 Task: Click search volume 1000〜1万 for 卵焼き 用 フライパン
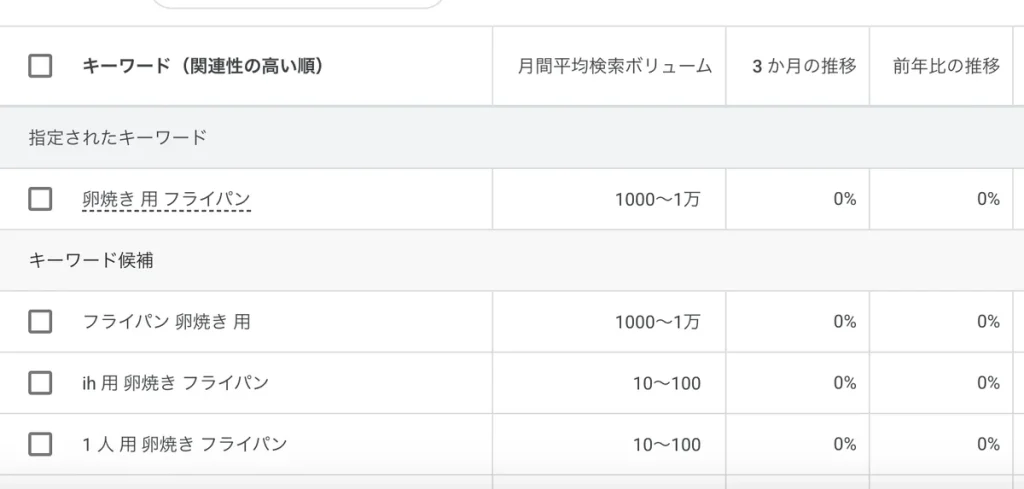[657, 199]
